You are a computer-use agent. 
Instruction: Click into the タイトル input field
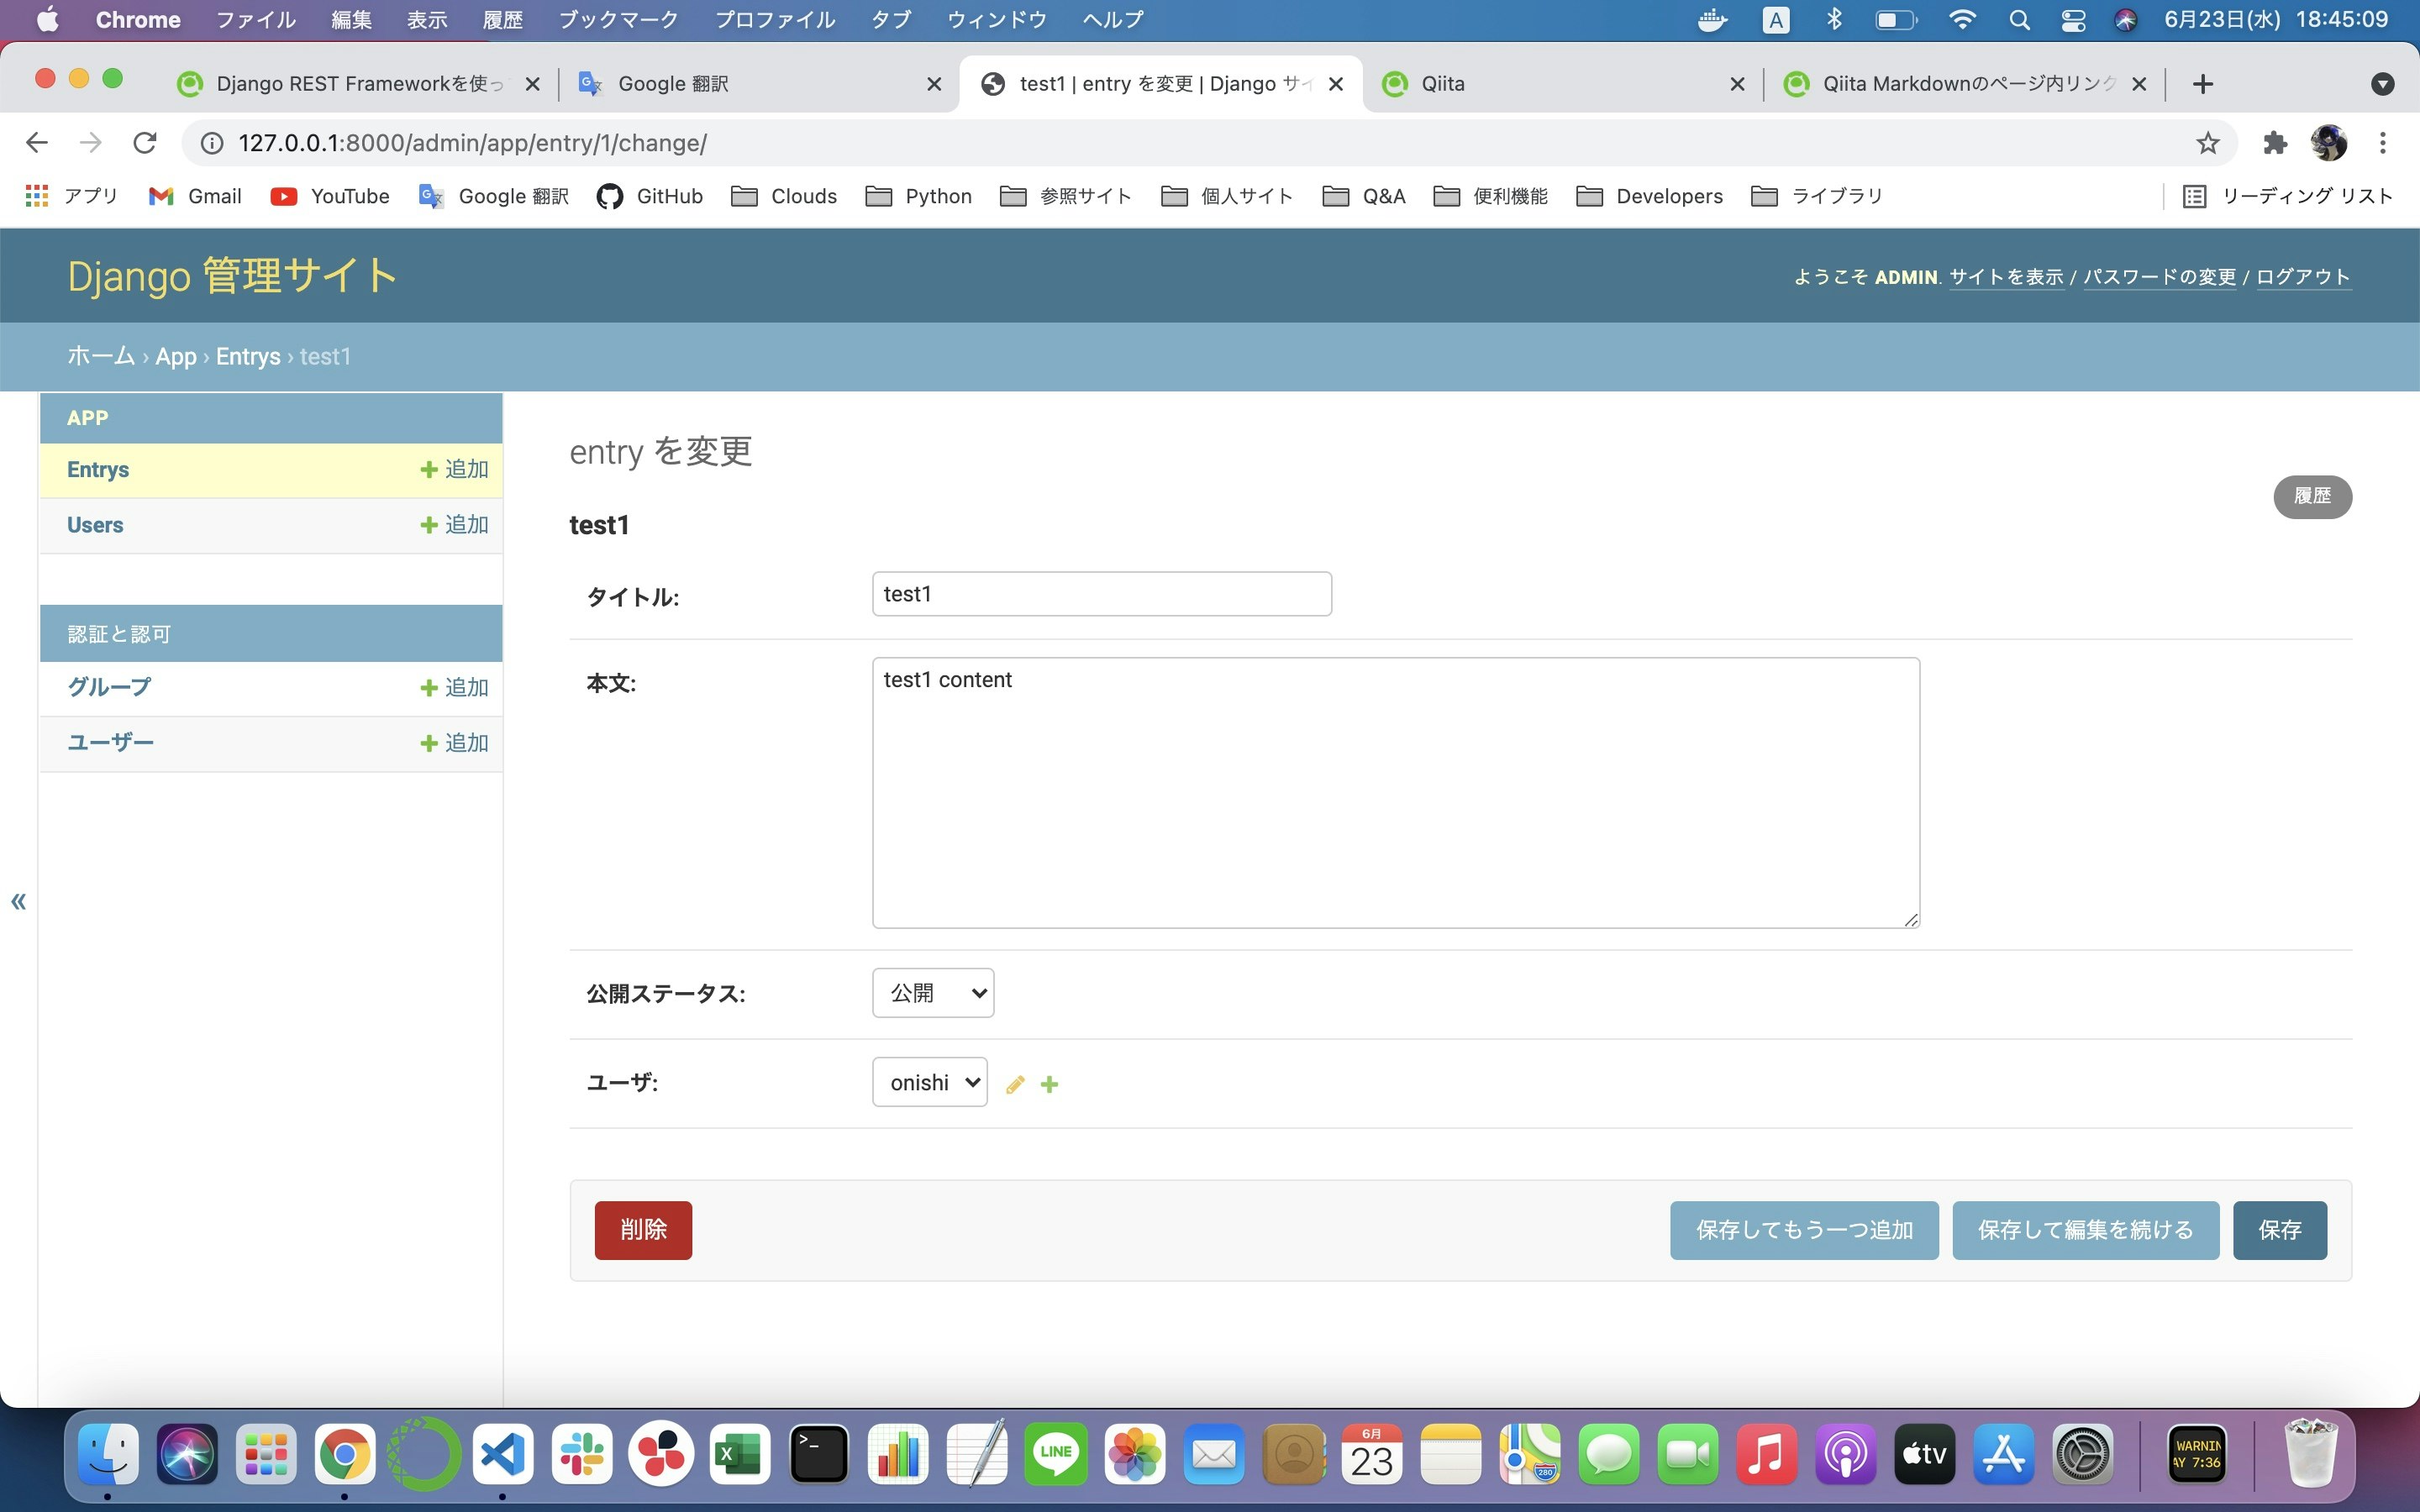click(1101, 594)
